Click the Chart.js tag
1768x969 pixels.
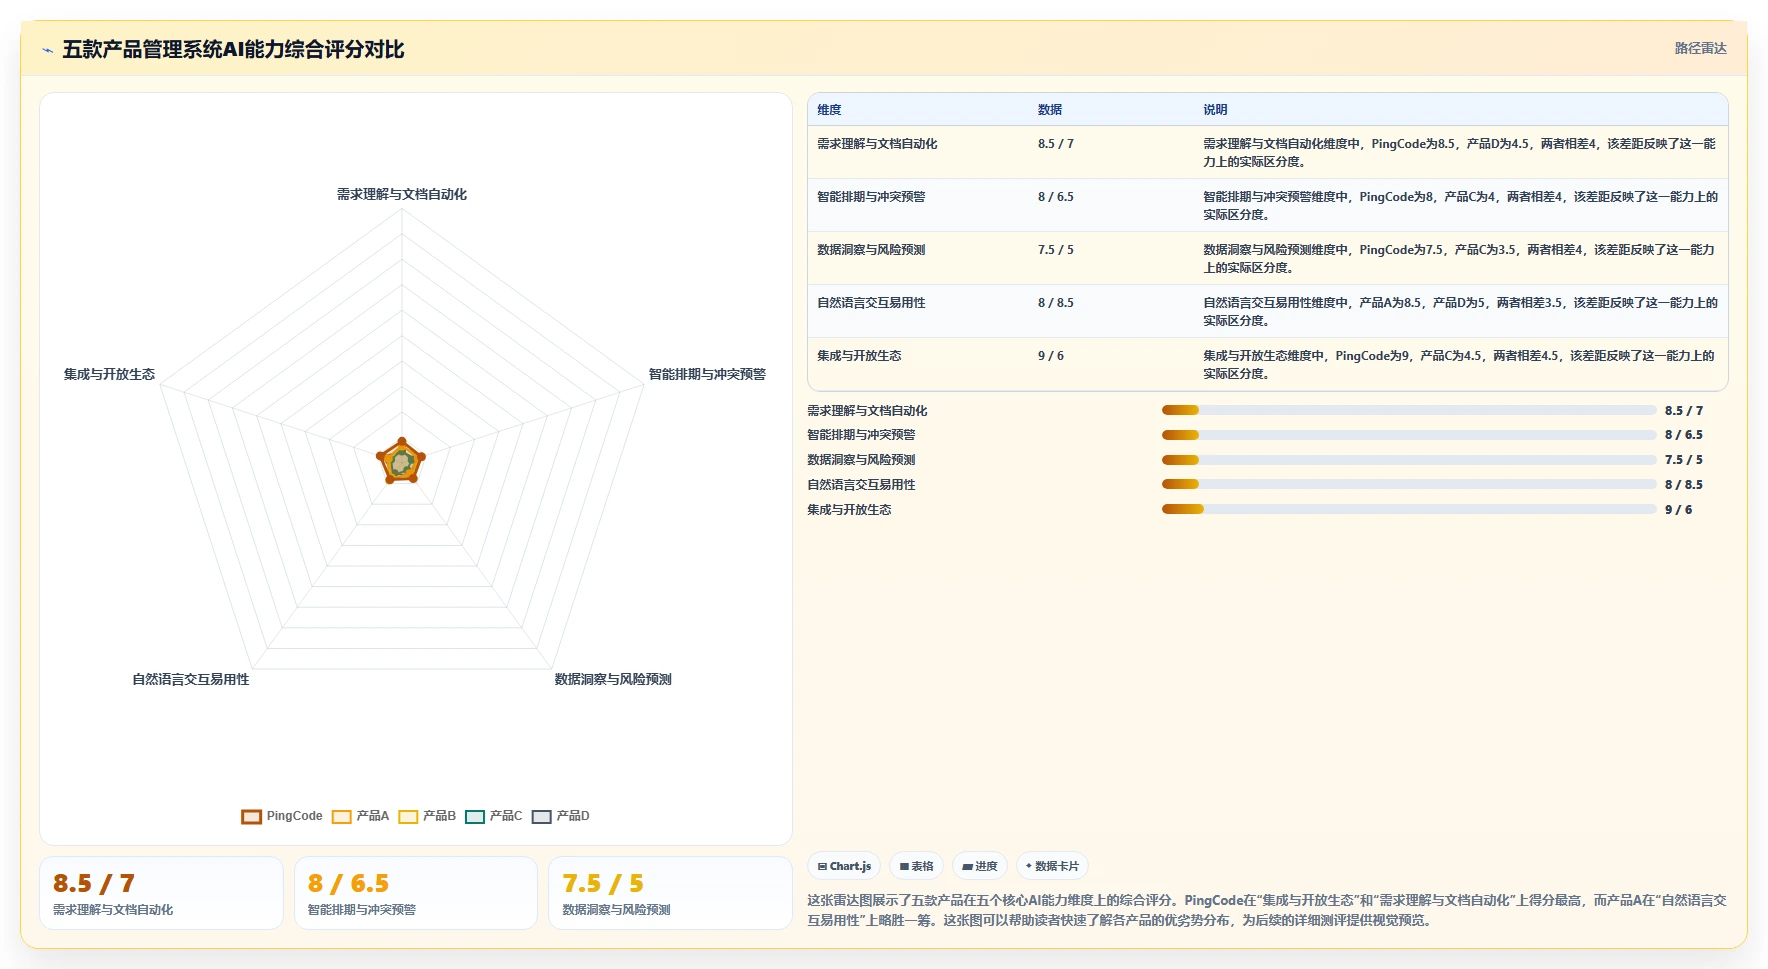(x=844, y=866)
